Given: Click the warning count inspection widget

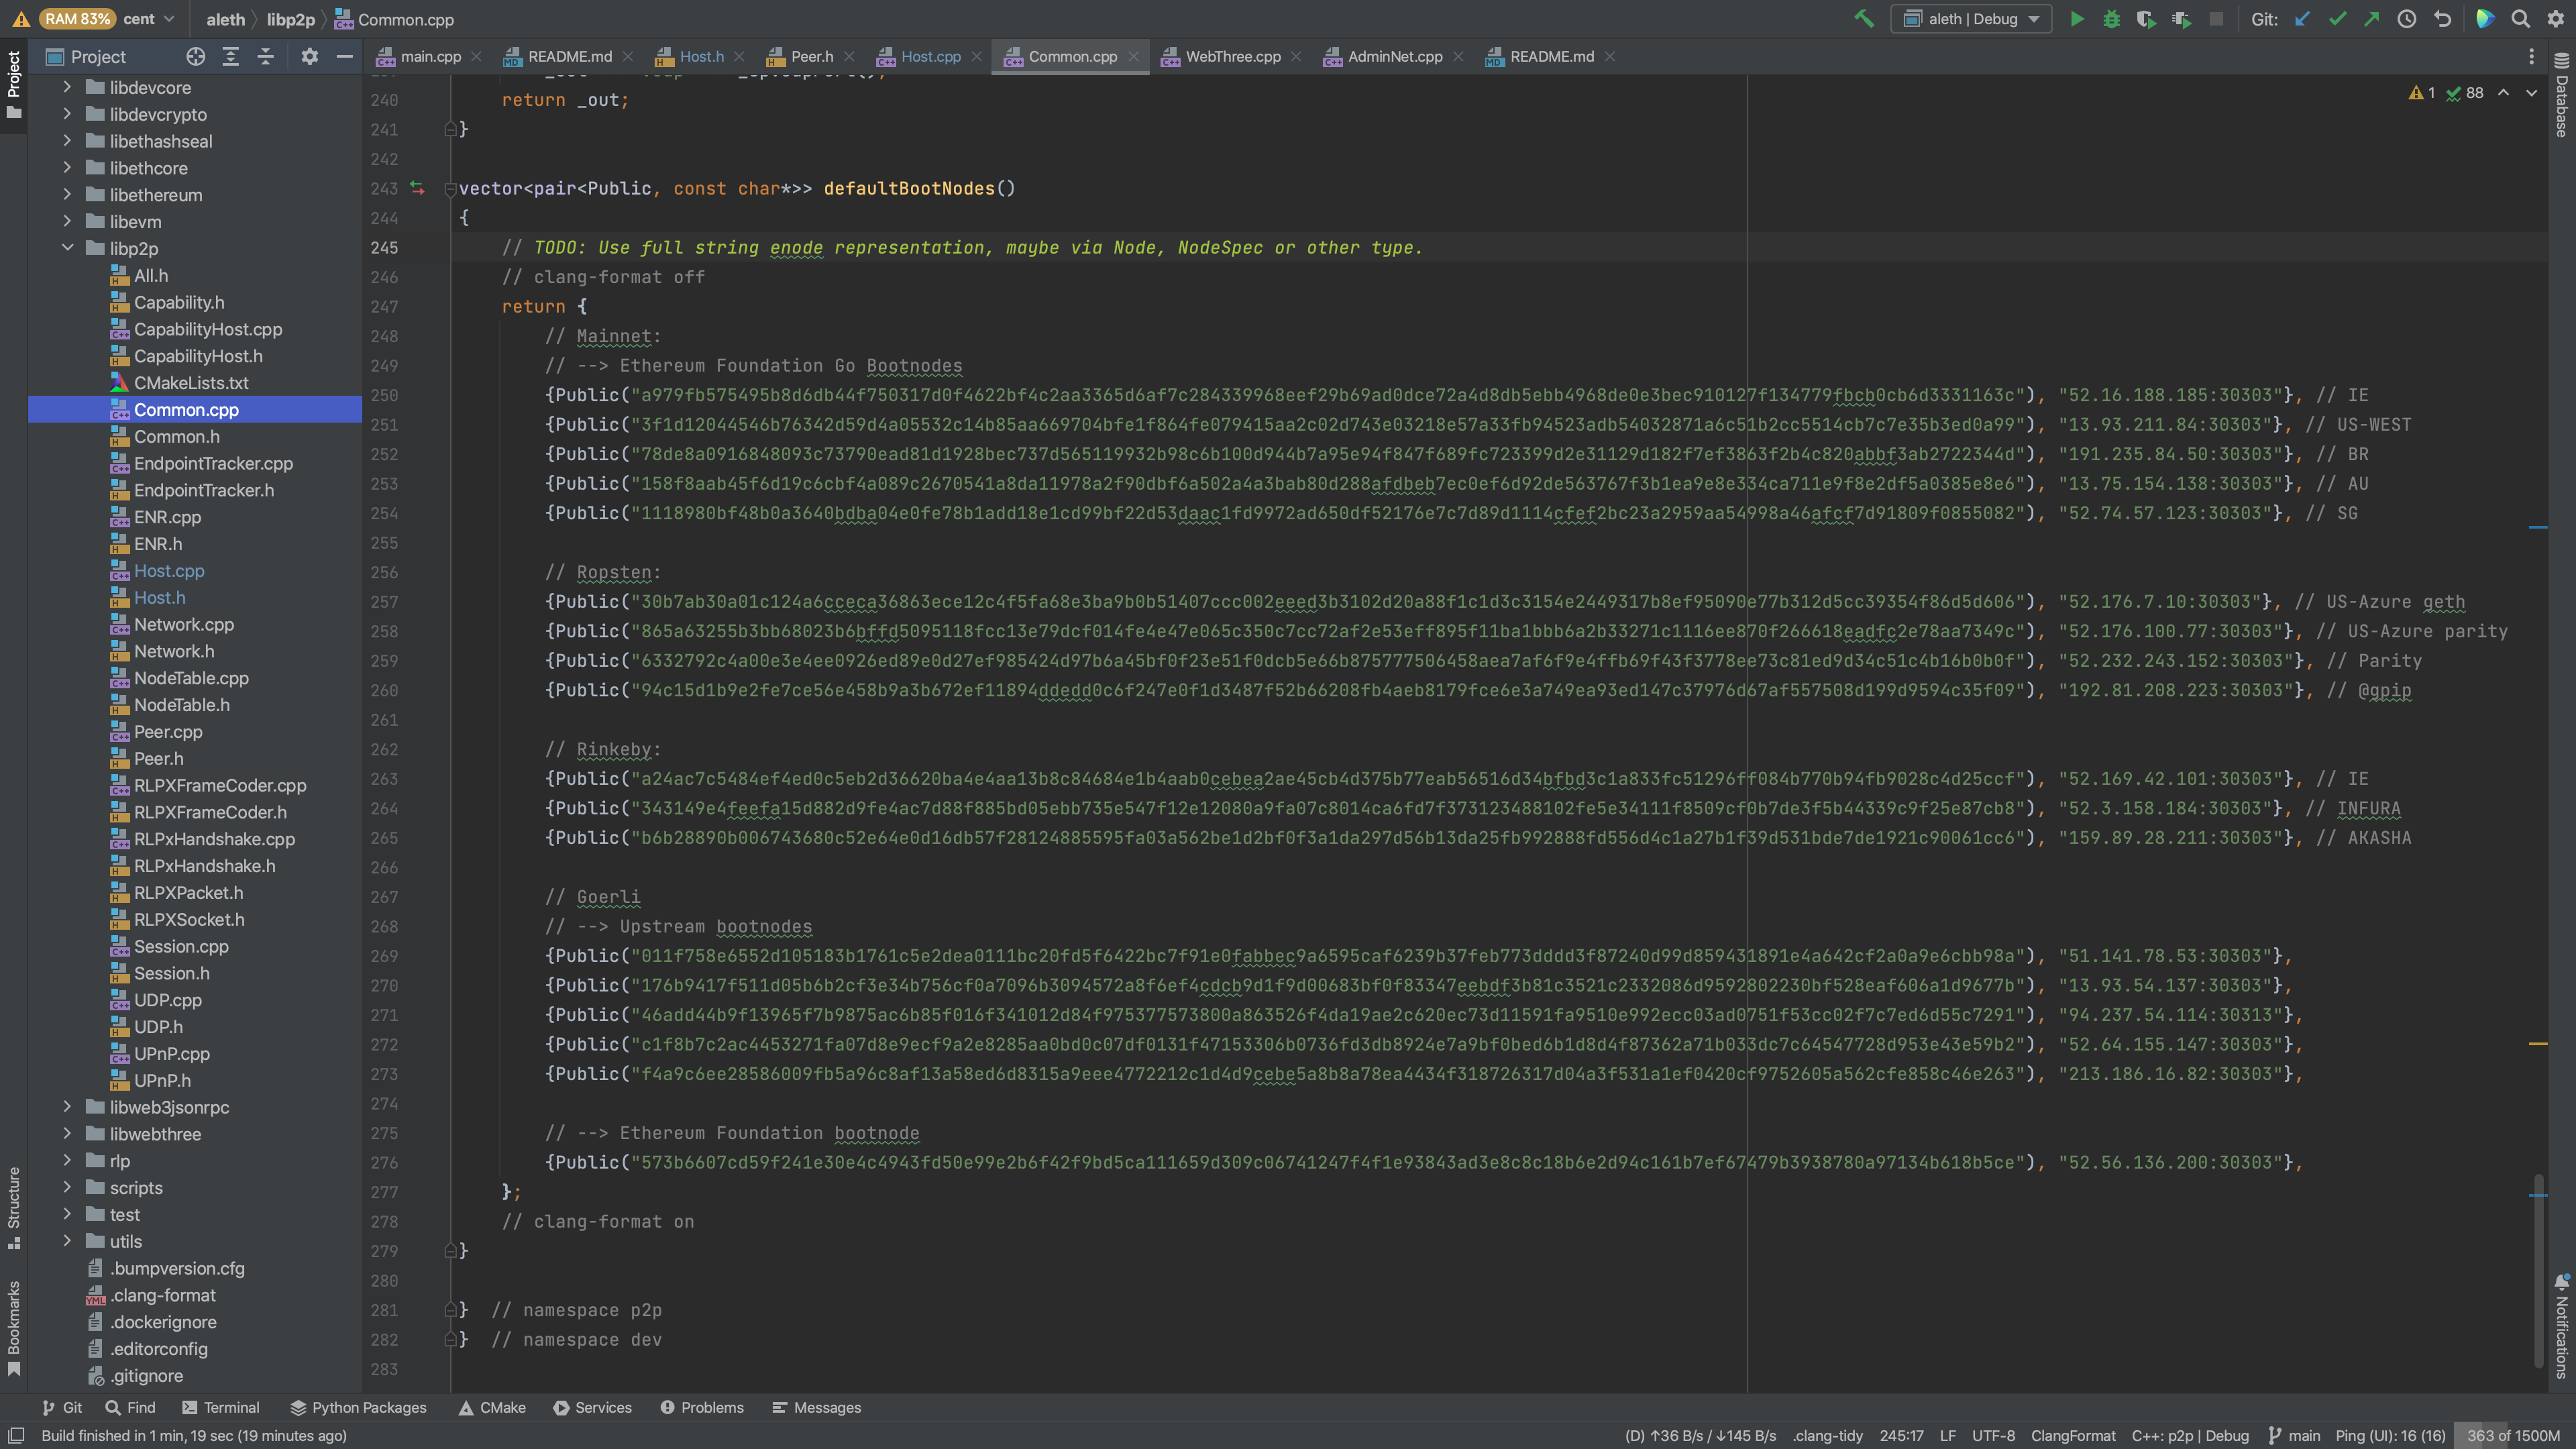Looking at the screenshot, I should pyautogui.click(x=2422, y=93).
